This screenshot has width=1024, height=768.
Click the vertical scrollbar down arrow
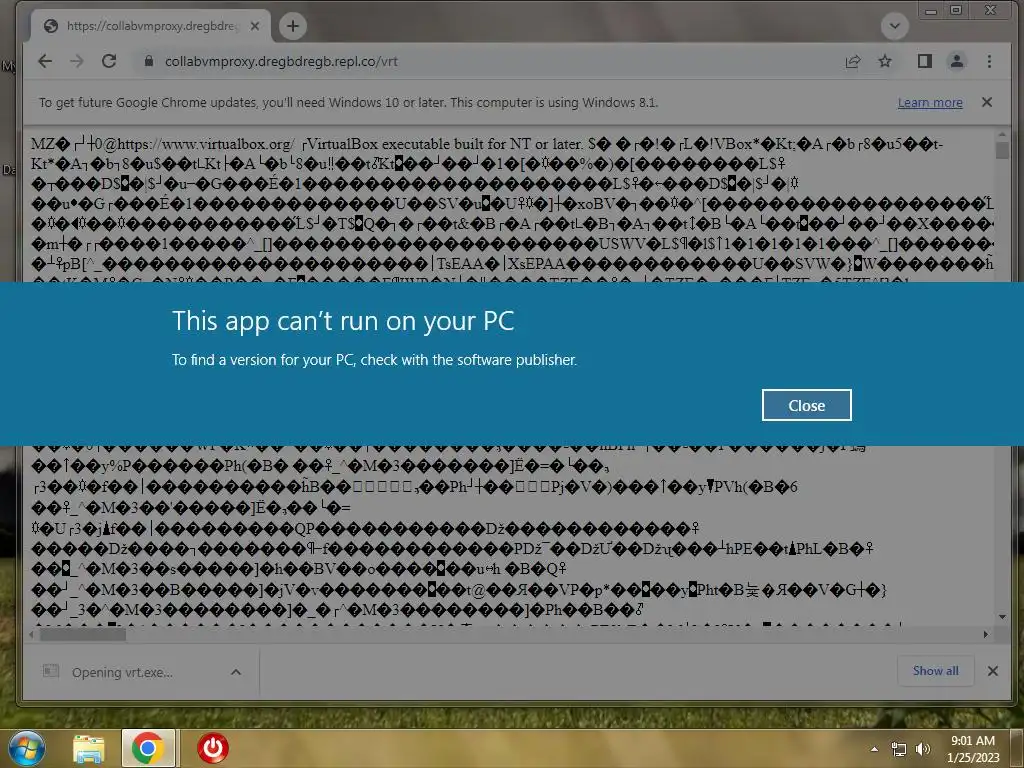coord(1002,616)
